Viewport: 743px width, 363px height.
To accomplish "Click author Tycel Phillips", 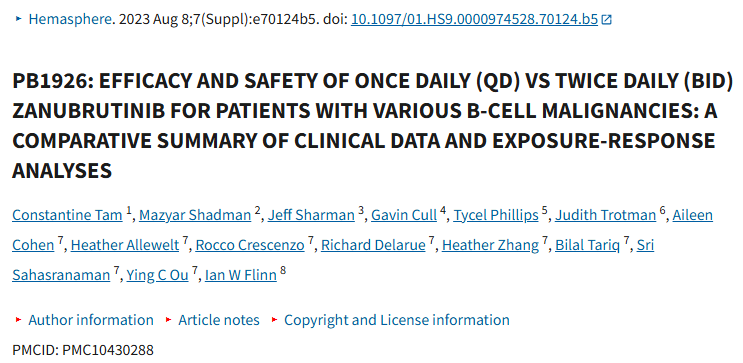I will [x=496, y=215].
